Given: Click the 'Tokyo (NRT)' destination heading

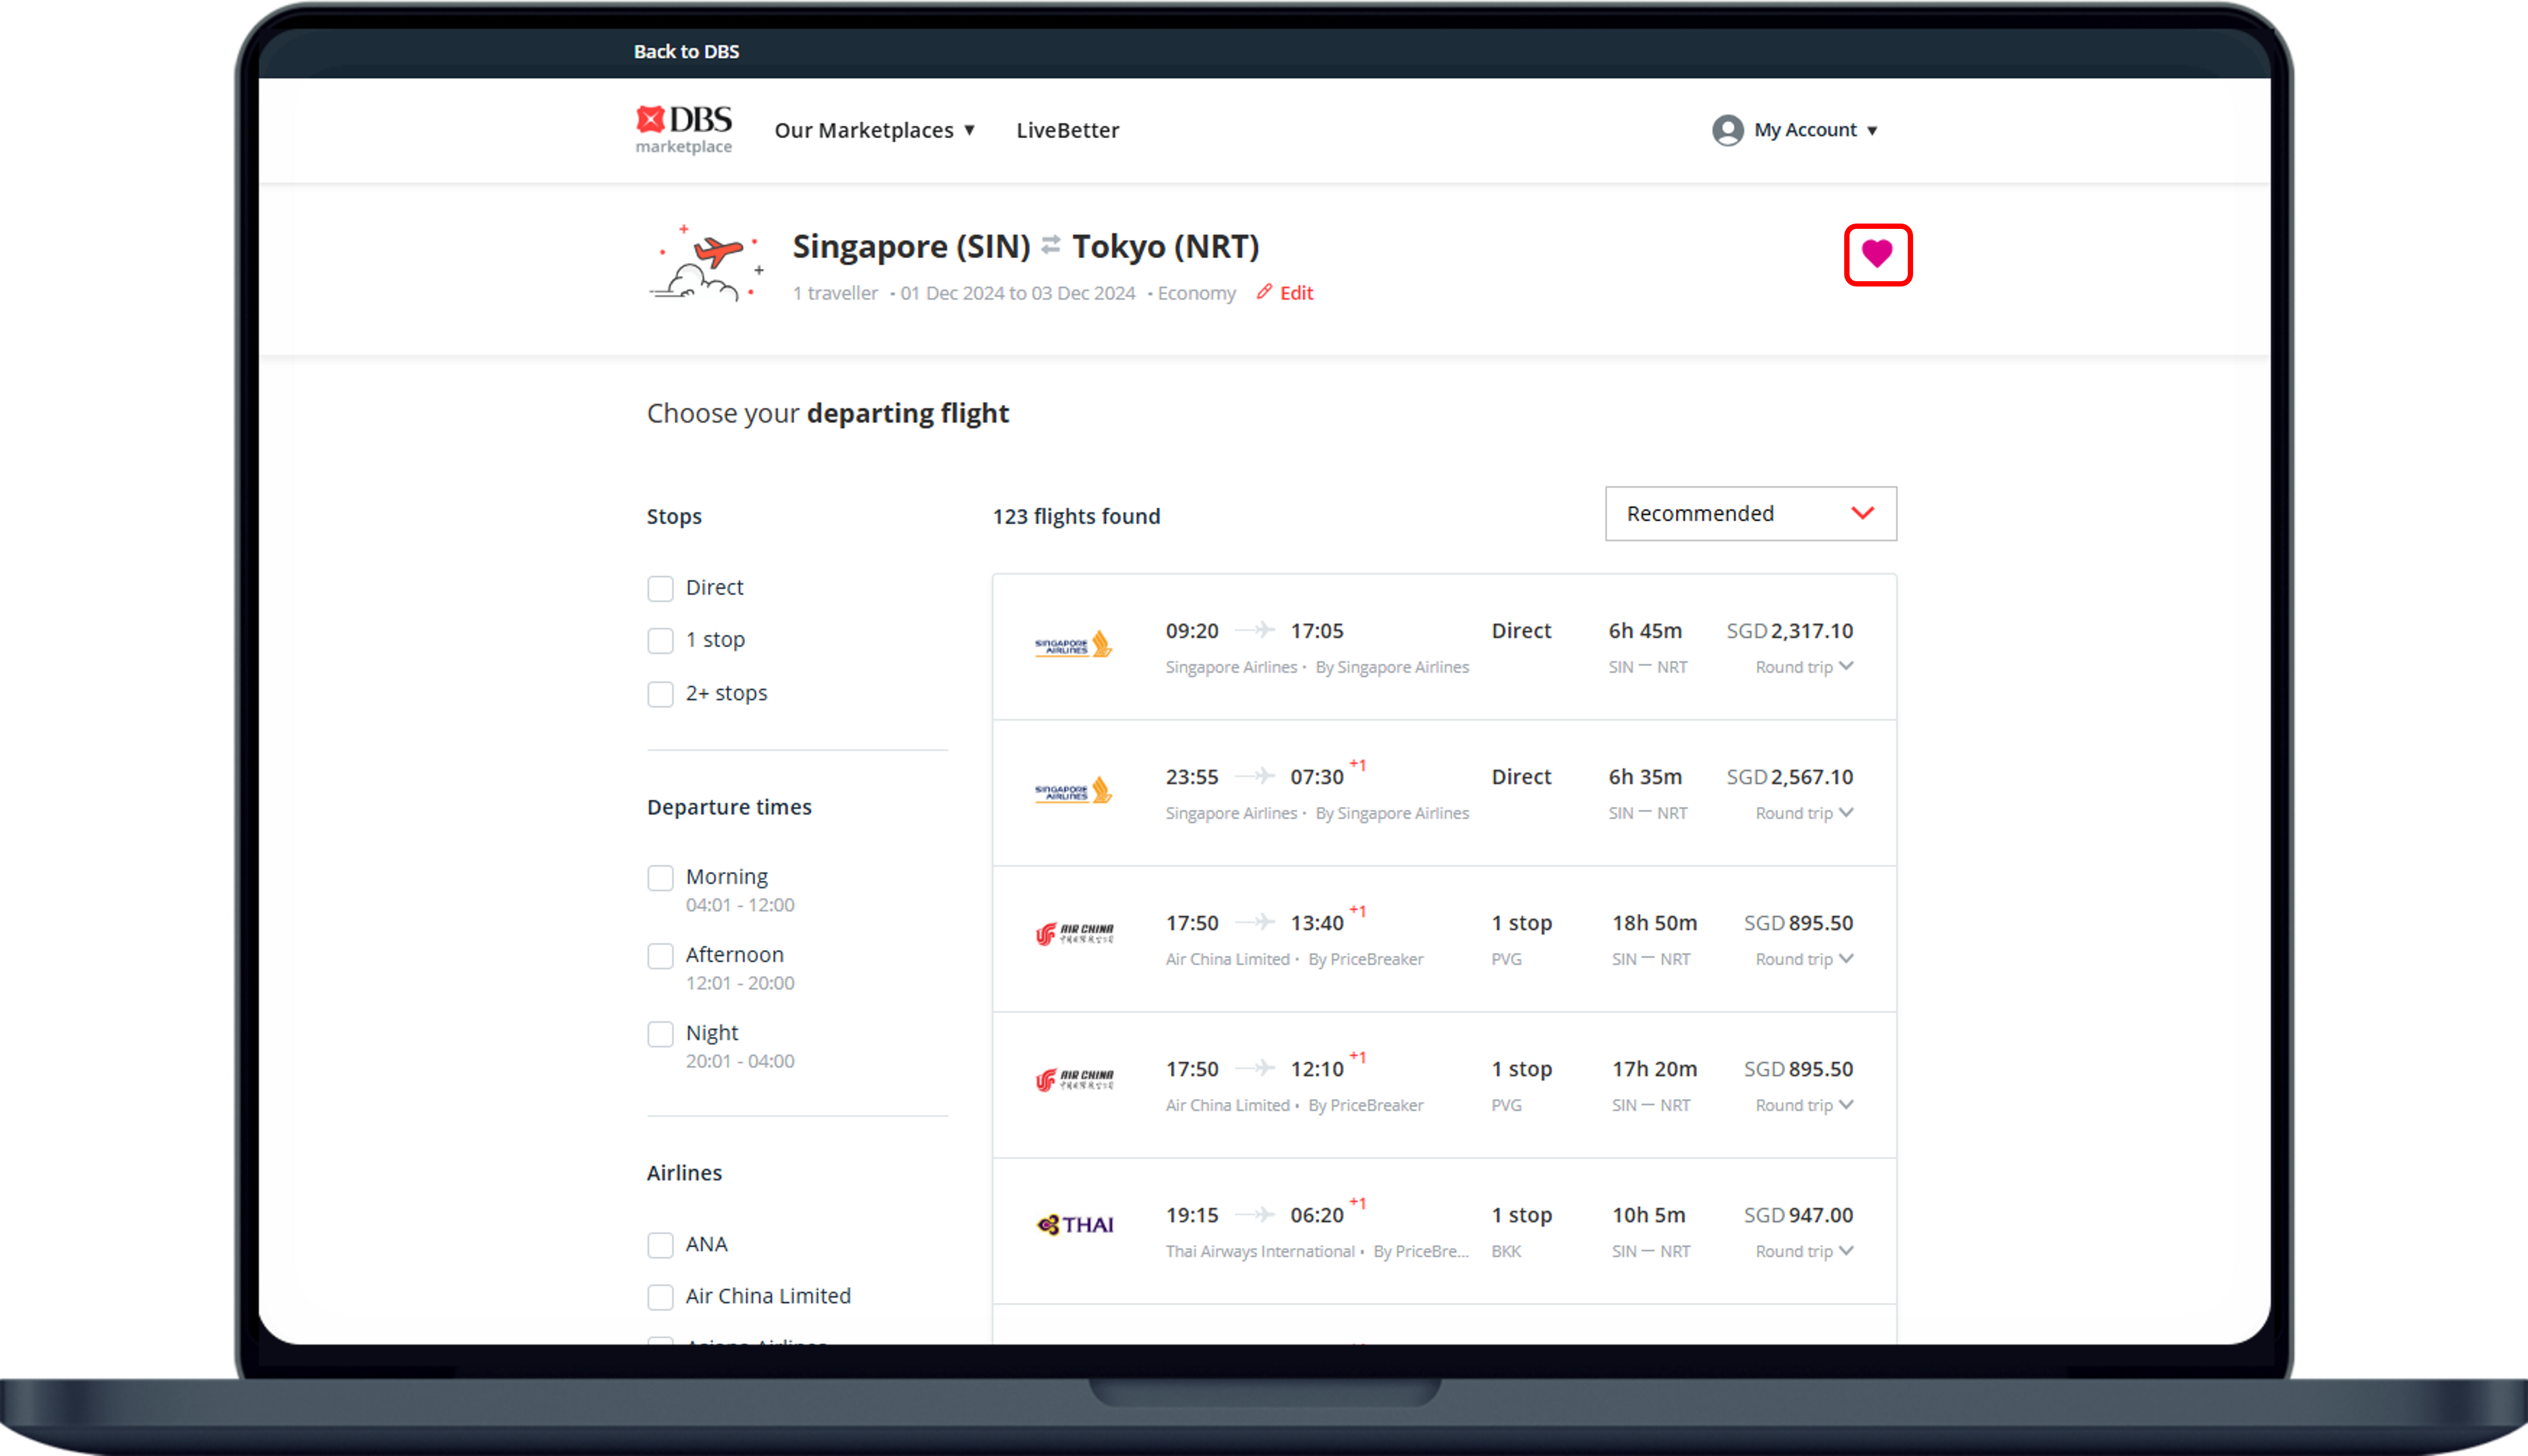Looking at the screenshot, I should tap(1165, 246).
